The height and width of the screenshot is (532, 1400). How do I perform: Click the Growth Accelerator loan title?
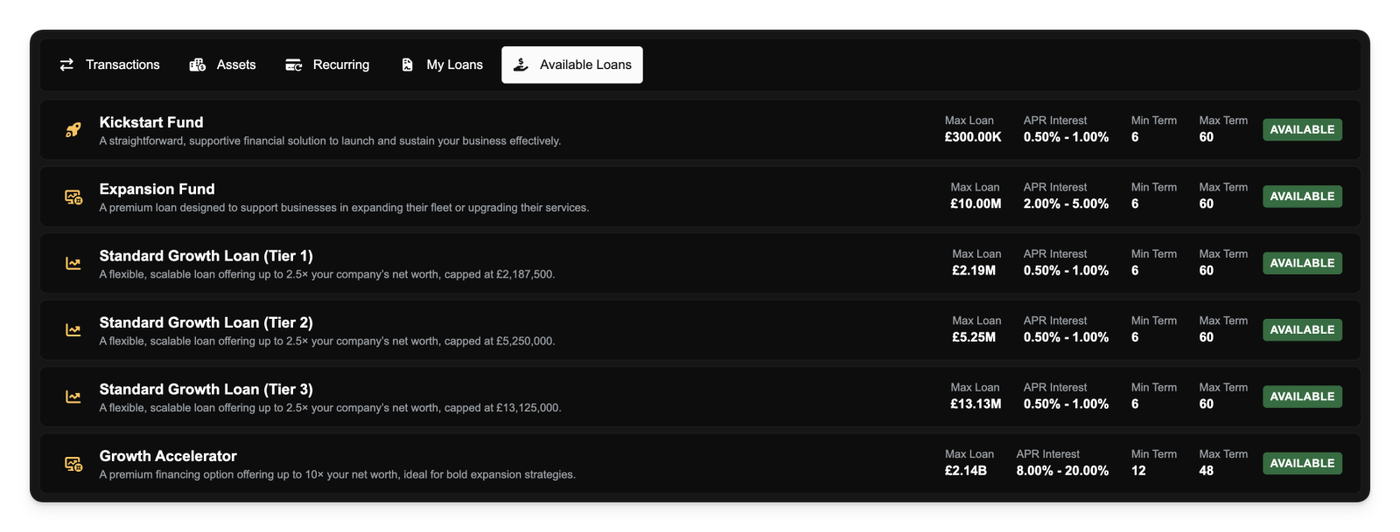168,456
